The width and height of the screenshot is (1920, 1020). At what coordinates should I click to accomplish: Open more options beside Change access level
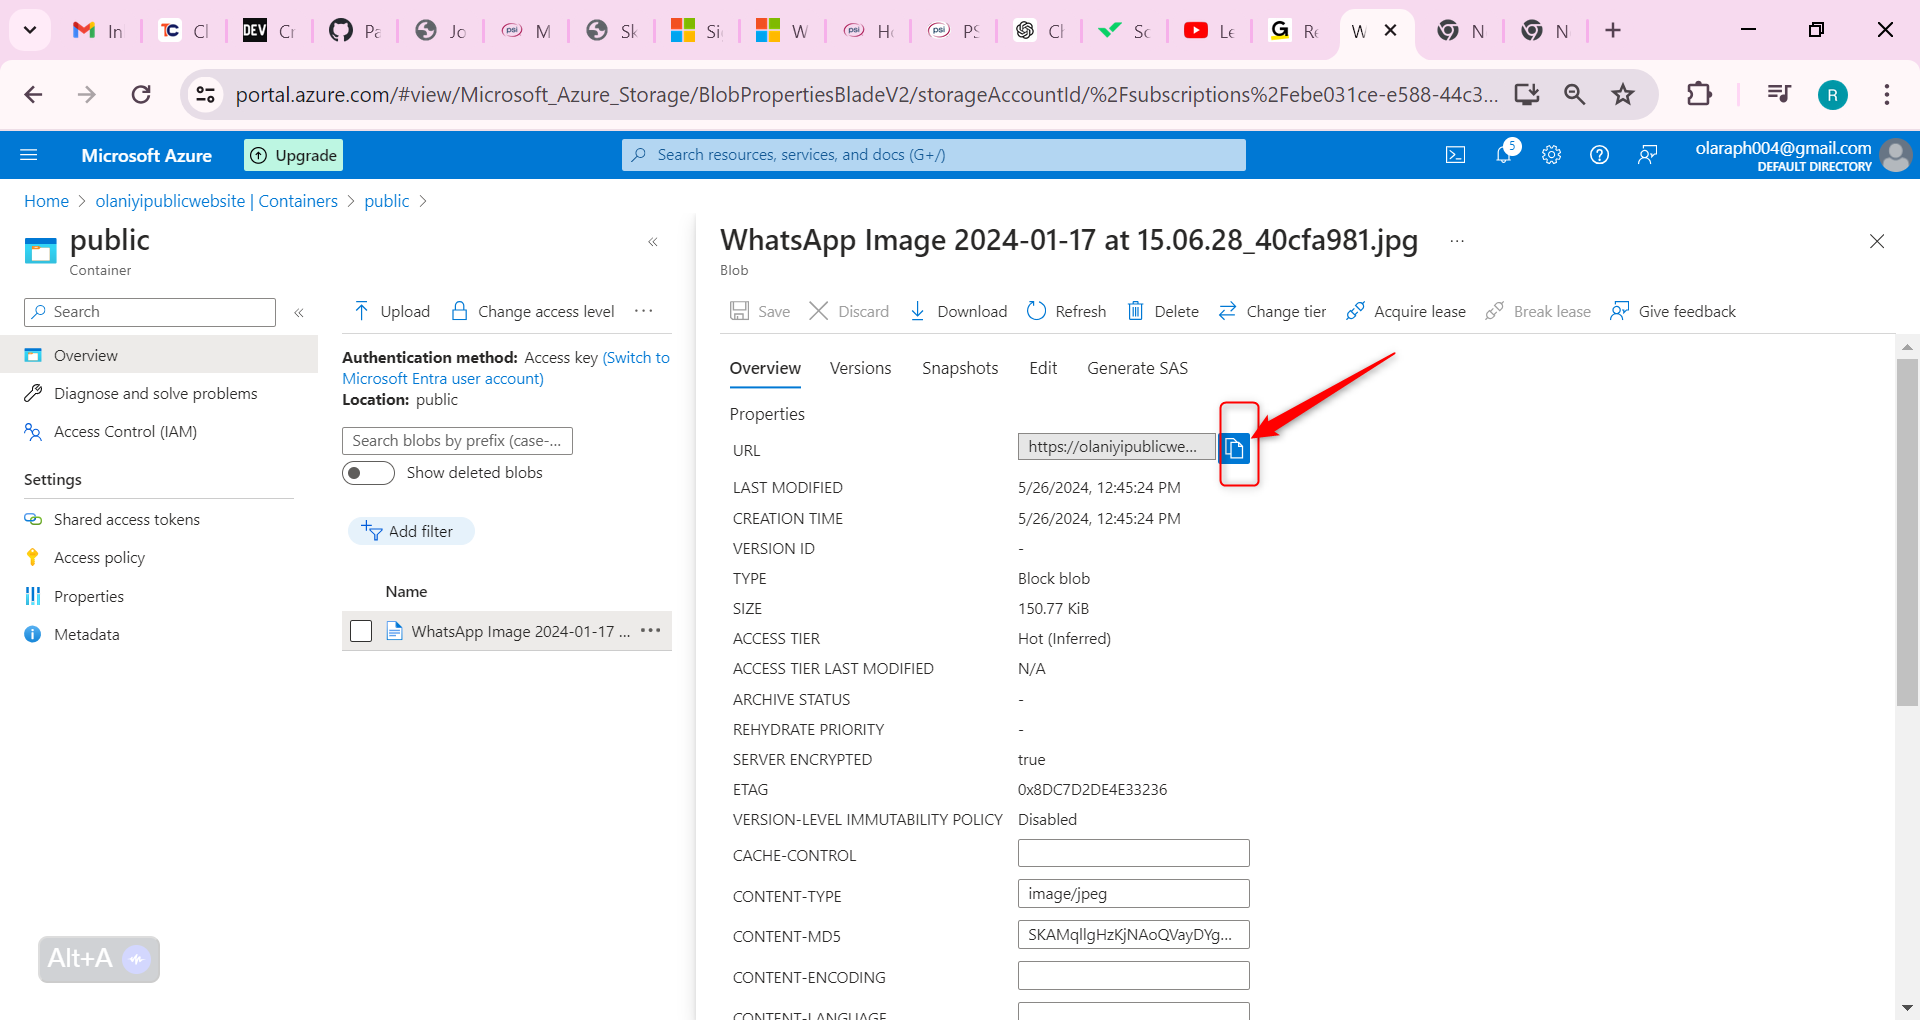(644, 311)
